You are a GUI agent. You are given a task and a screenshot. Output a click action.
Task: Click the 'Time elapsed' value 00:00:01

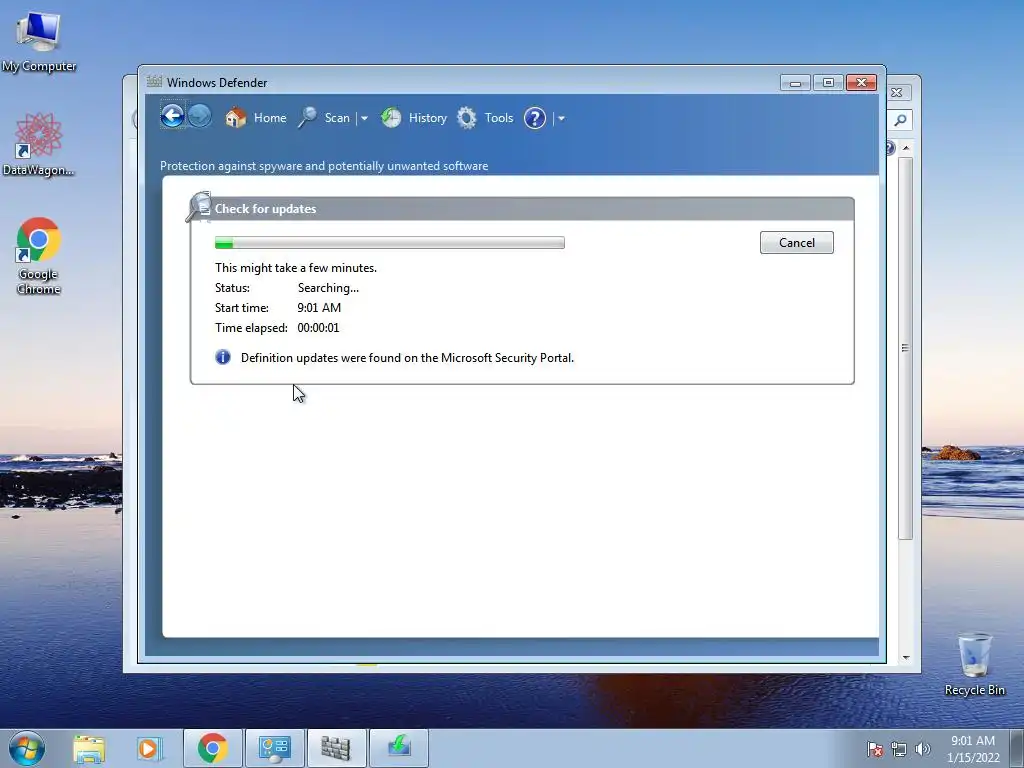click(318, 328)
